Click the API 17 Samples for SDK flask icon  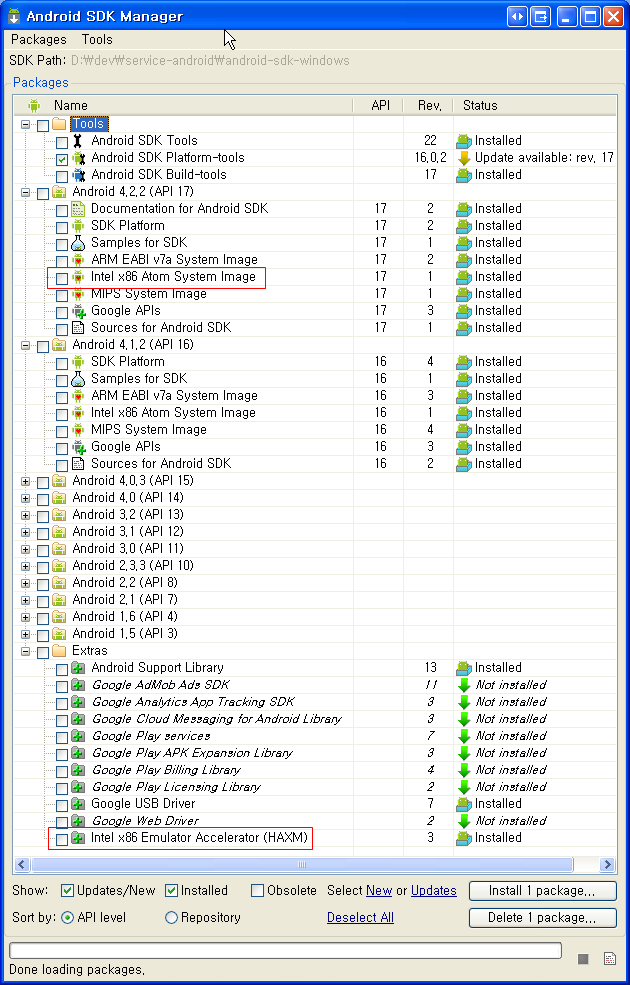pos(78,242)
